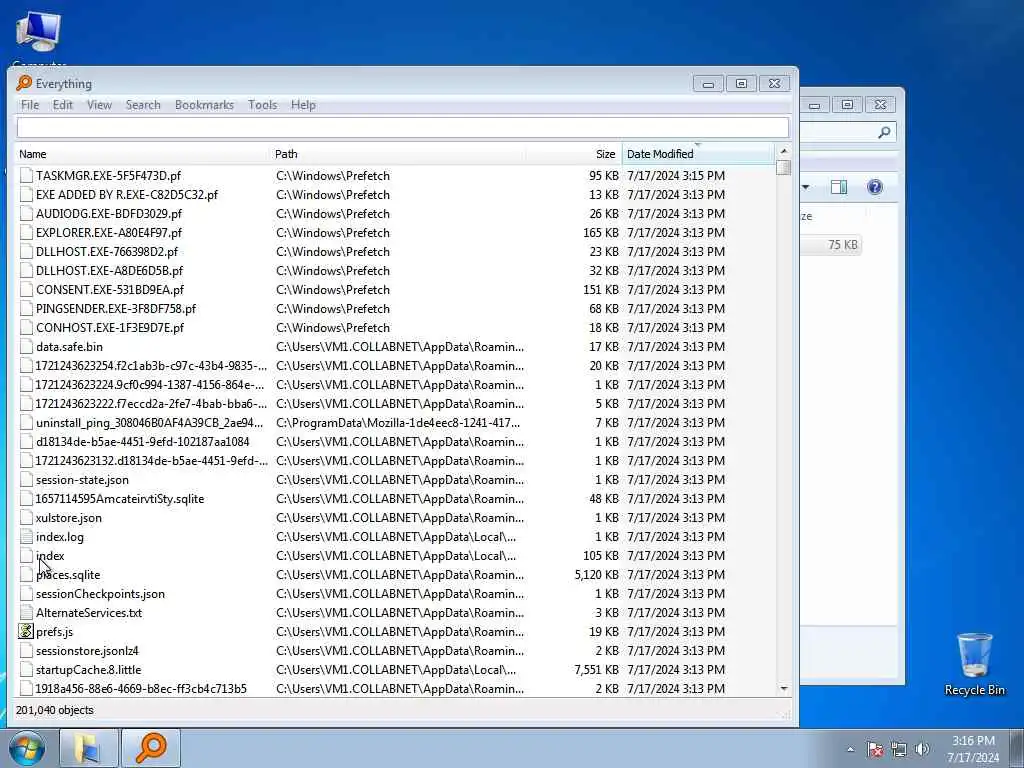
Task: Open the File menu
Action: (30, 105)
